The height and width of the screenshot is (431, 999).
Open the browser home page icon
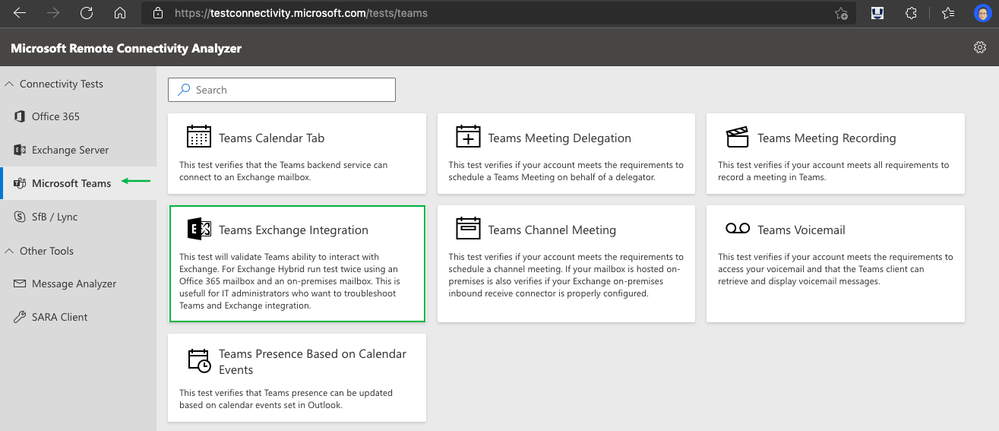(x=120, y=13)
